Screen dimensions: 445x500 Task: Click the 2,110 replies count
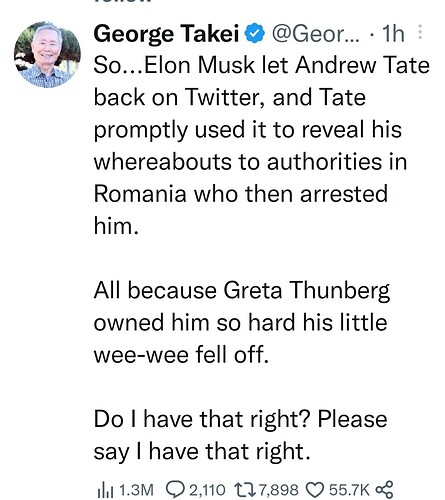point(207,490)
